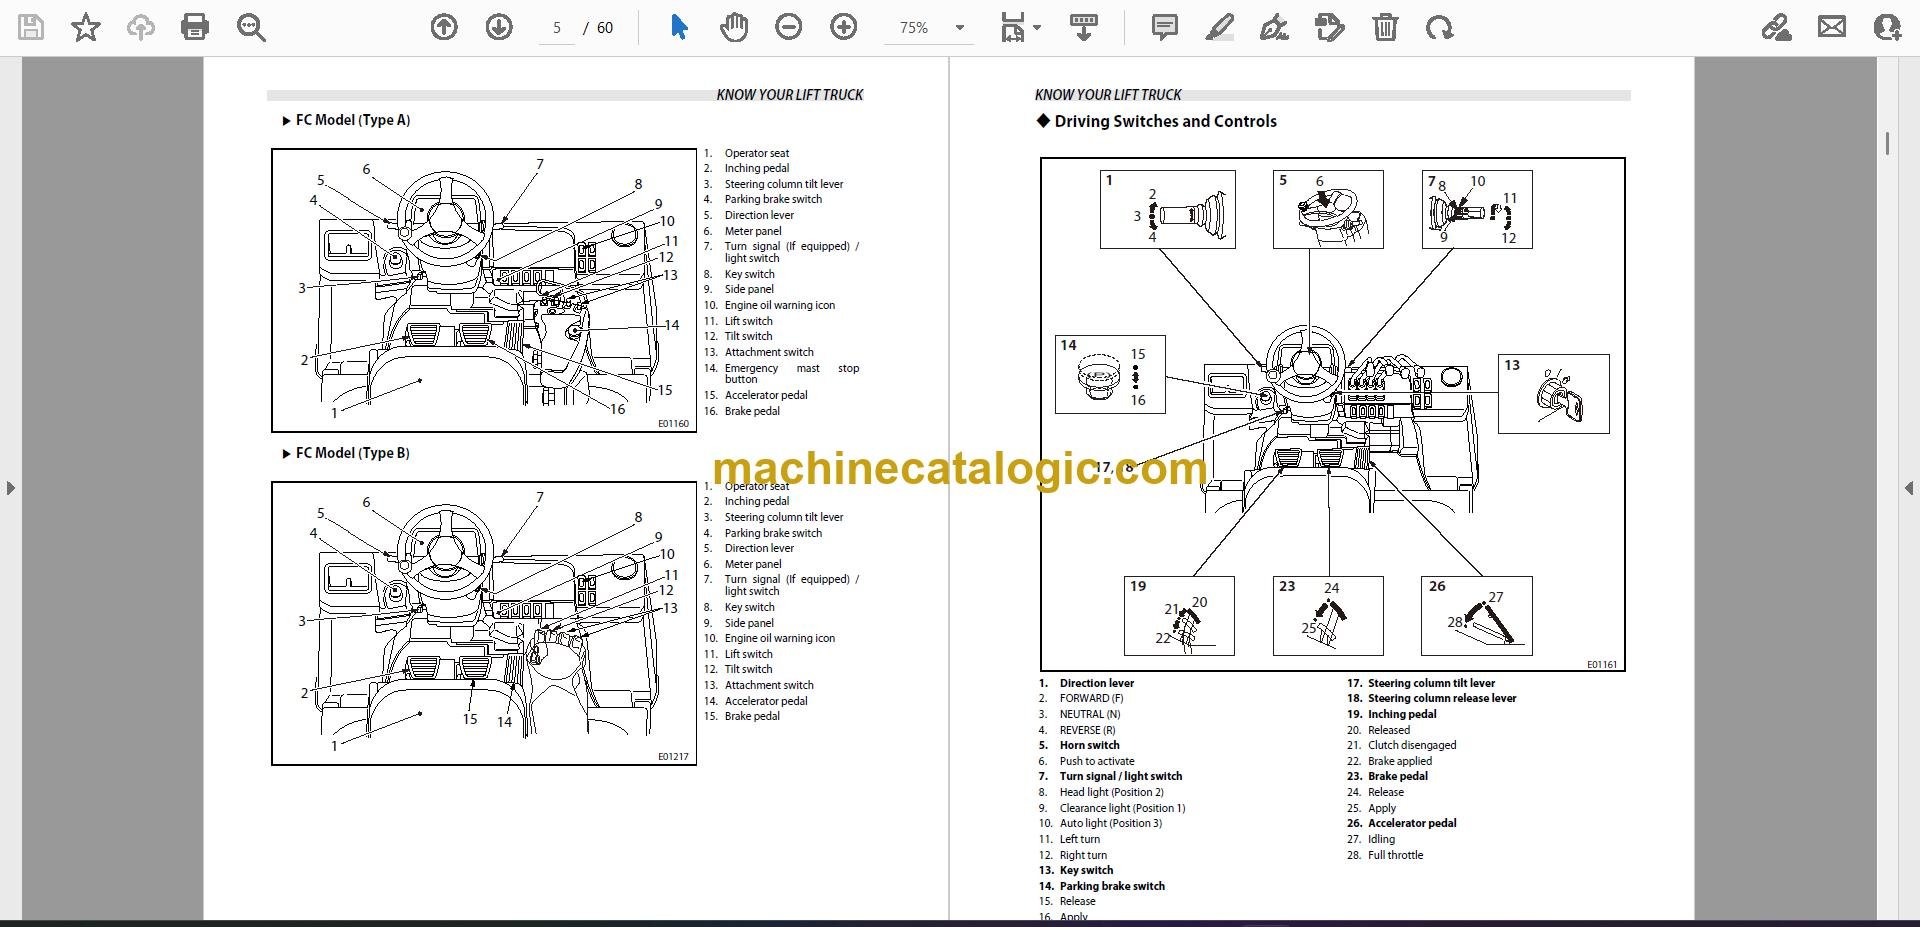
Task: Expand the right tools pane
Action: pos(1909,488)
